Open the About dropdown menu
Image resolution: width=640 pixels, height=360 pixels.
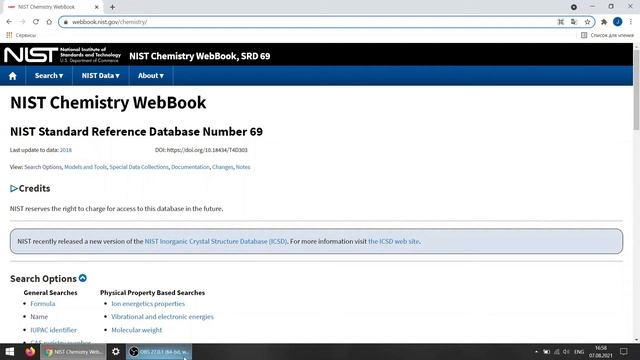tap(151, 76)
